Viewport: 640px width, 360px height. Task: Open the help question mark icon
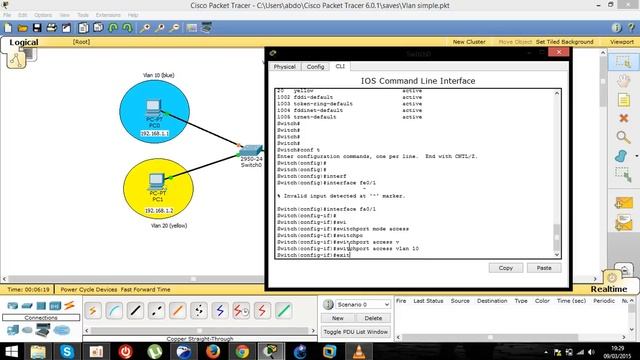click(631, 28)
